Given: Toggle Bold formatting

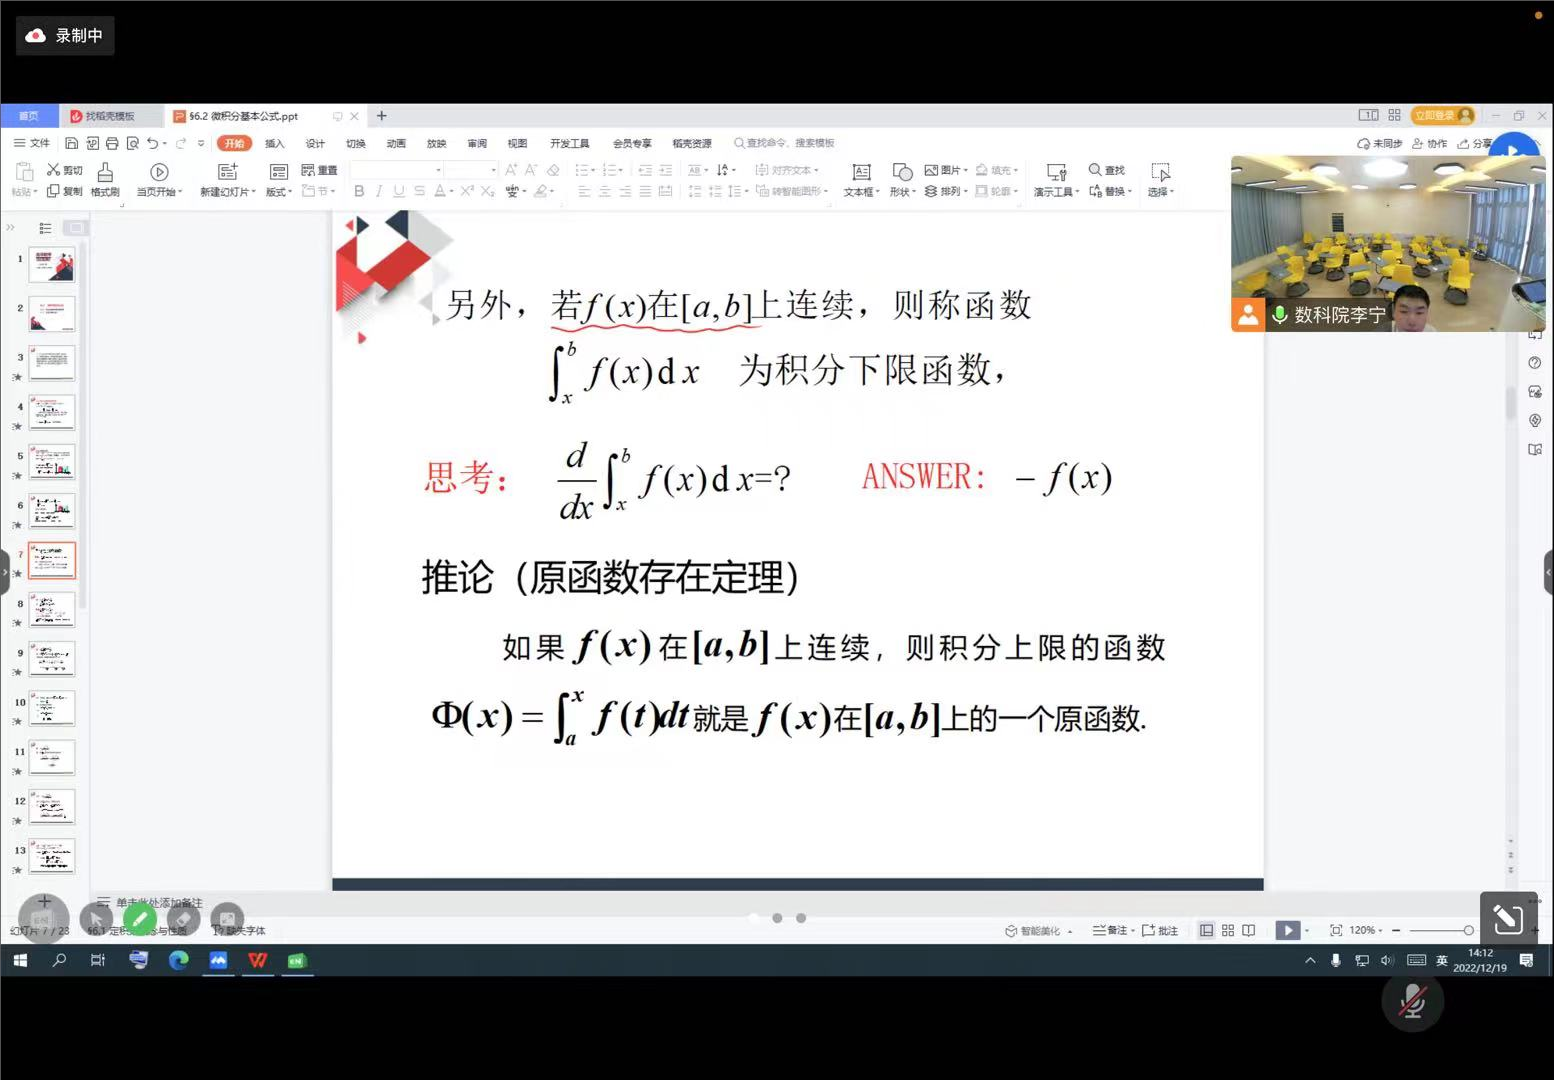Looking at the screenshot, I should [x=359, y=191].
